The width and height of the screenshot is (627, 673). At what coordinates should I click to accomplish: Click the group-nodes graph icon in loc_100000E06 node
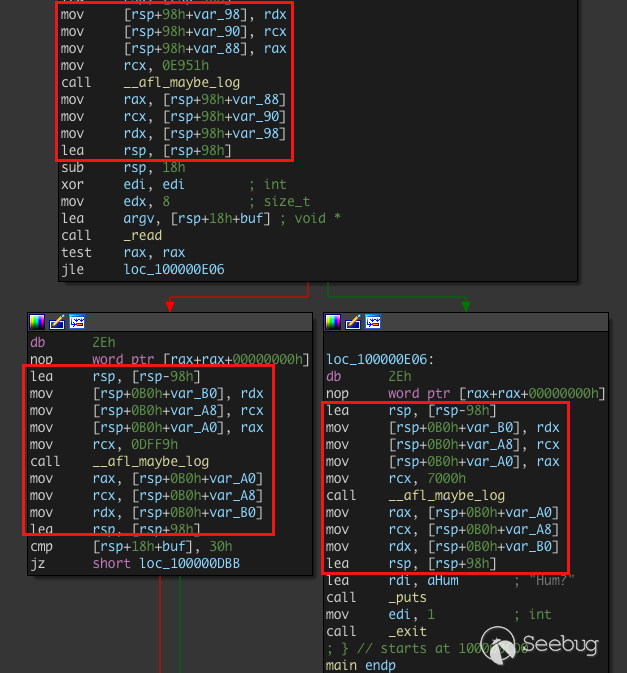tap(373, 321)
